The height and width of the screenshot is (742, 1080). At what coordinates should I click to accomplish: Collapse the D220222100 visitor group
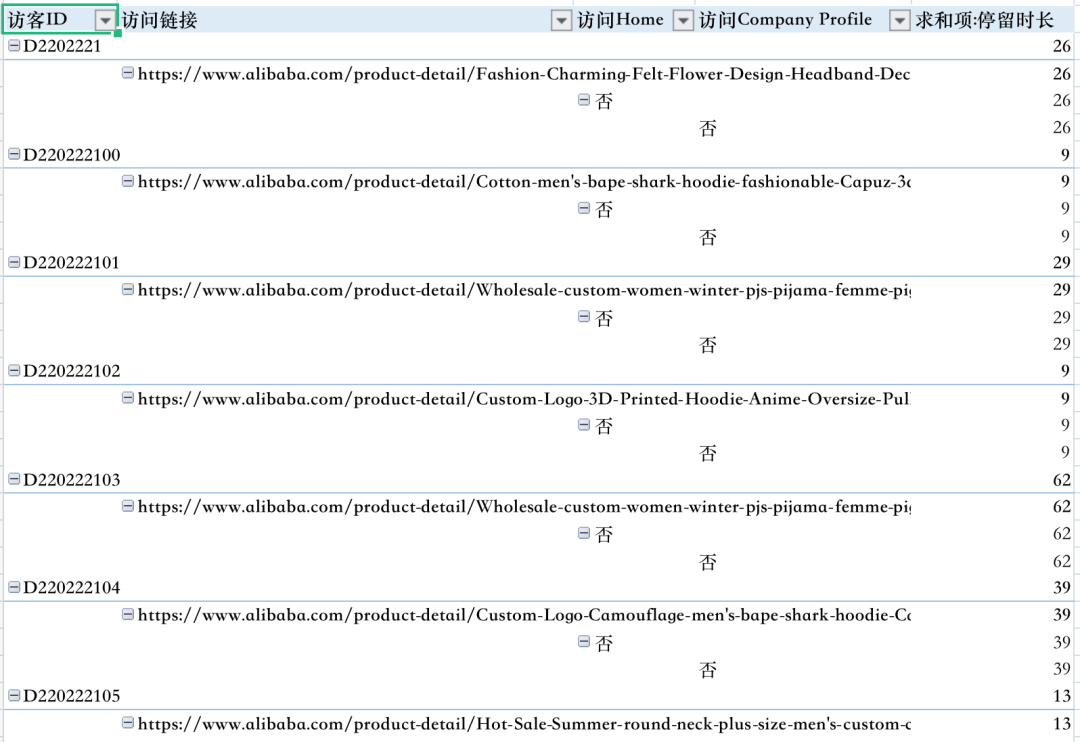[14, 154]
